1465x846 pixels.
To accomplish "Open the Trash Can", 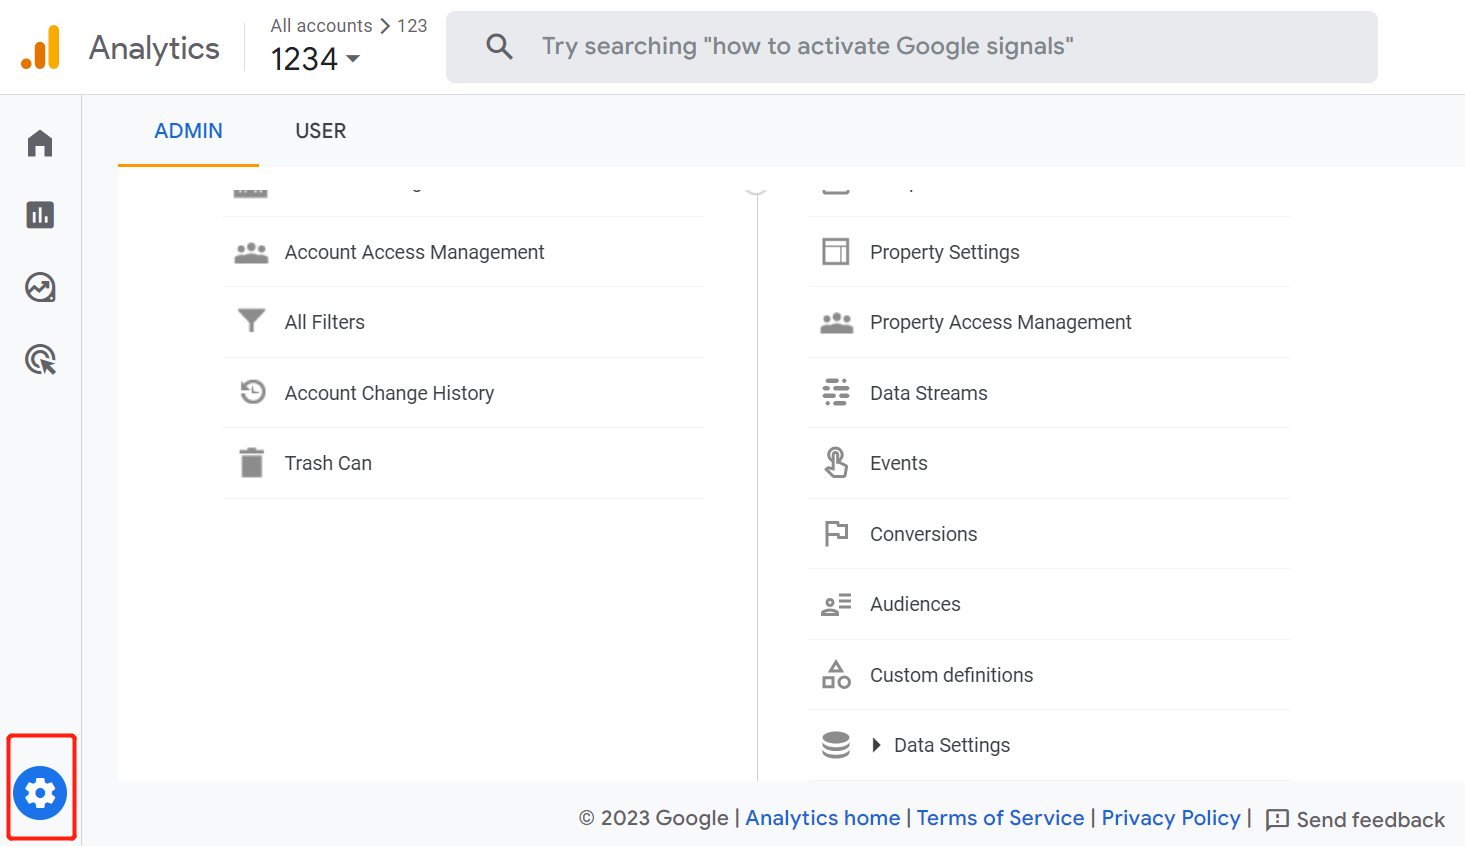I will pyautogui.click(x=328, y=463).
